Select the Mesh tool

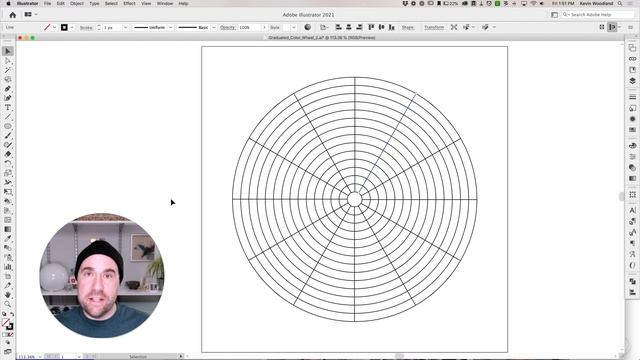8,220
